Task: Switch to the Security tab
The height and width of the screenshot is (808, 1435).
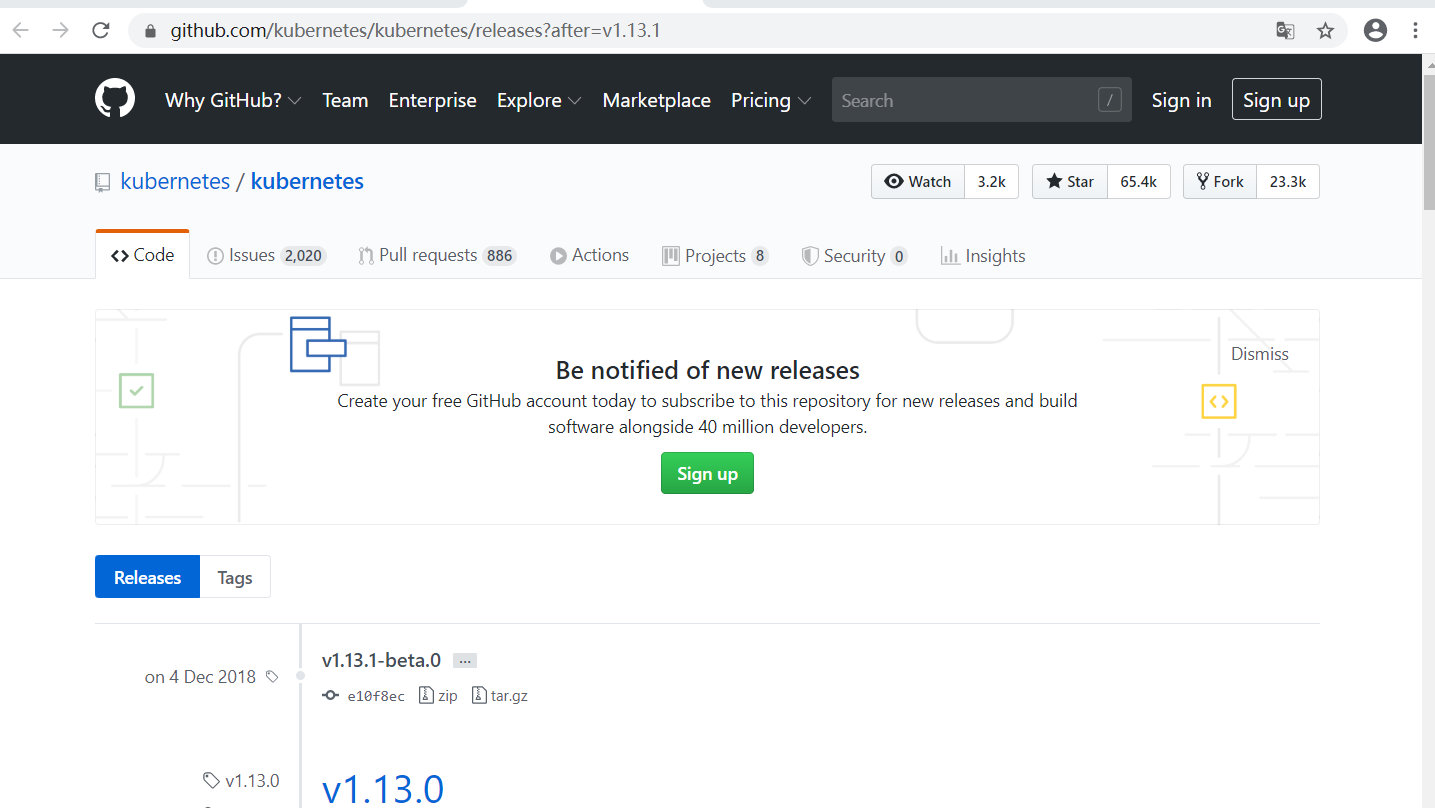Action: point(854,255)
